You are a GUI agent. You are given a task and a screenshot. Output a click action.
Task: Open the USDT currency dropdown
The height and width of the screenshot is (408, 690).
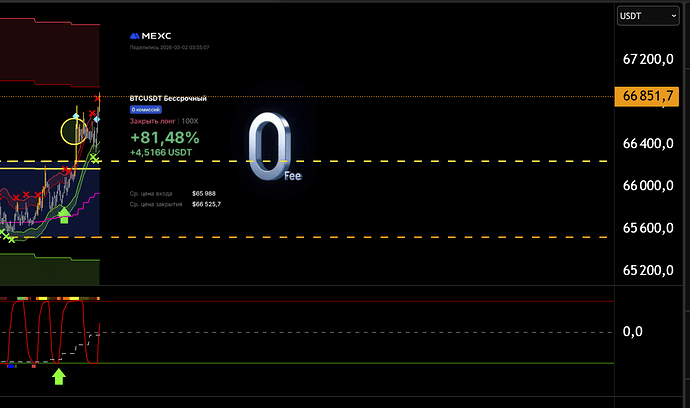[x=644, y=16]
